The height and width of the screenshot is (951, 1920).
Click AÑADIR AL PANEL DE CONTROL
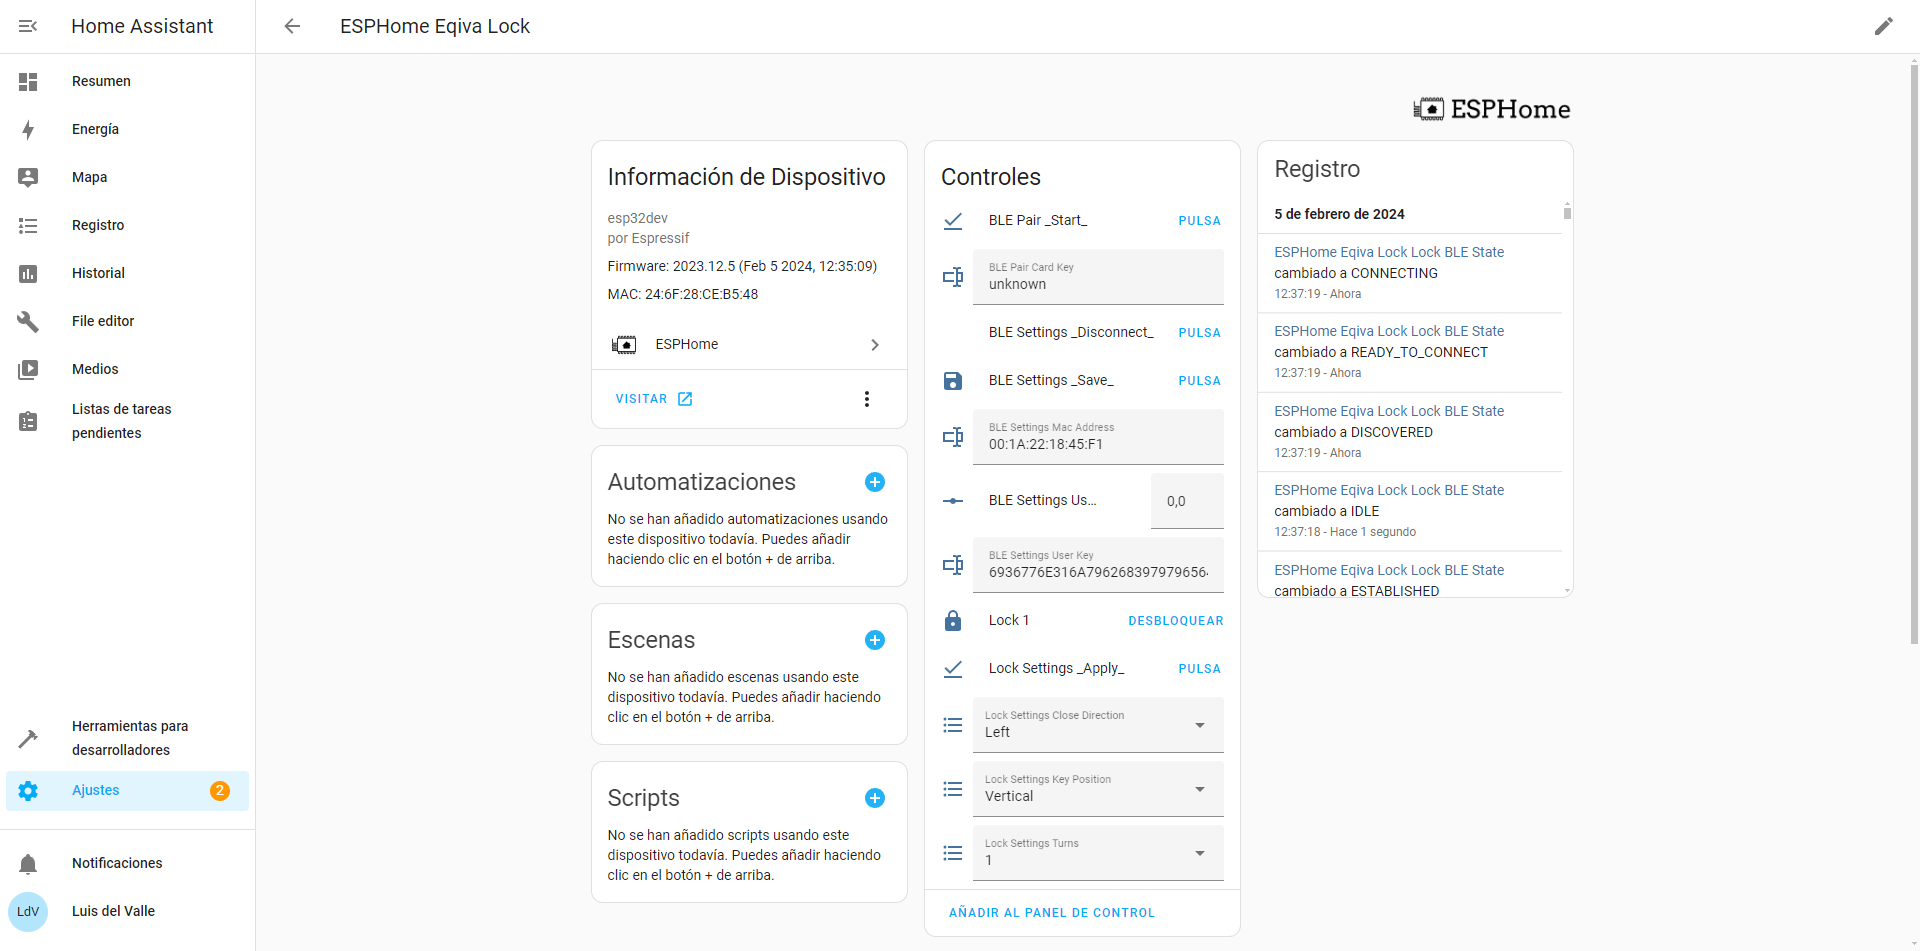[x=1051, y=913]
